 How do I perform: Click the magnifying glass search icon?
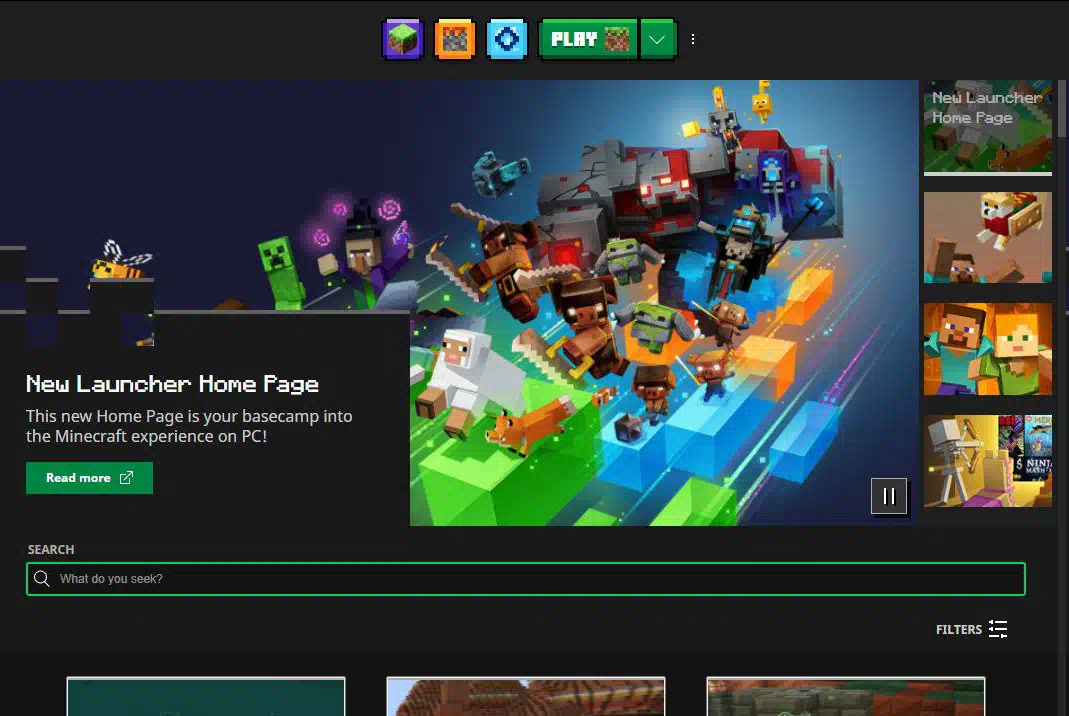pyautogui.click(x=42, y=579)
